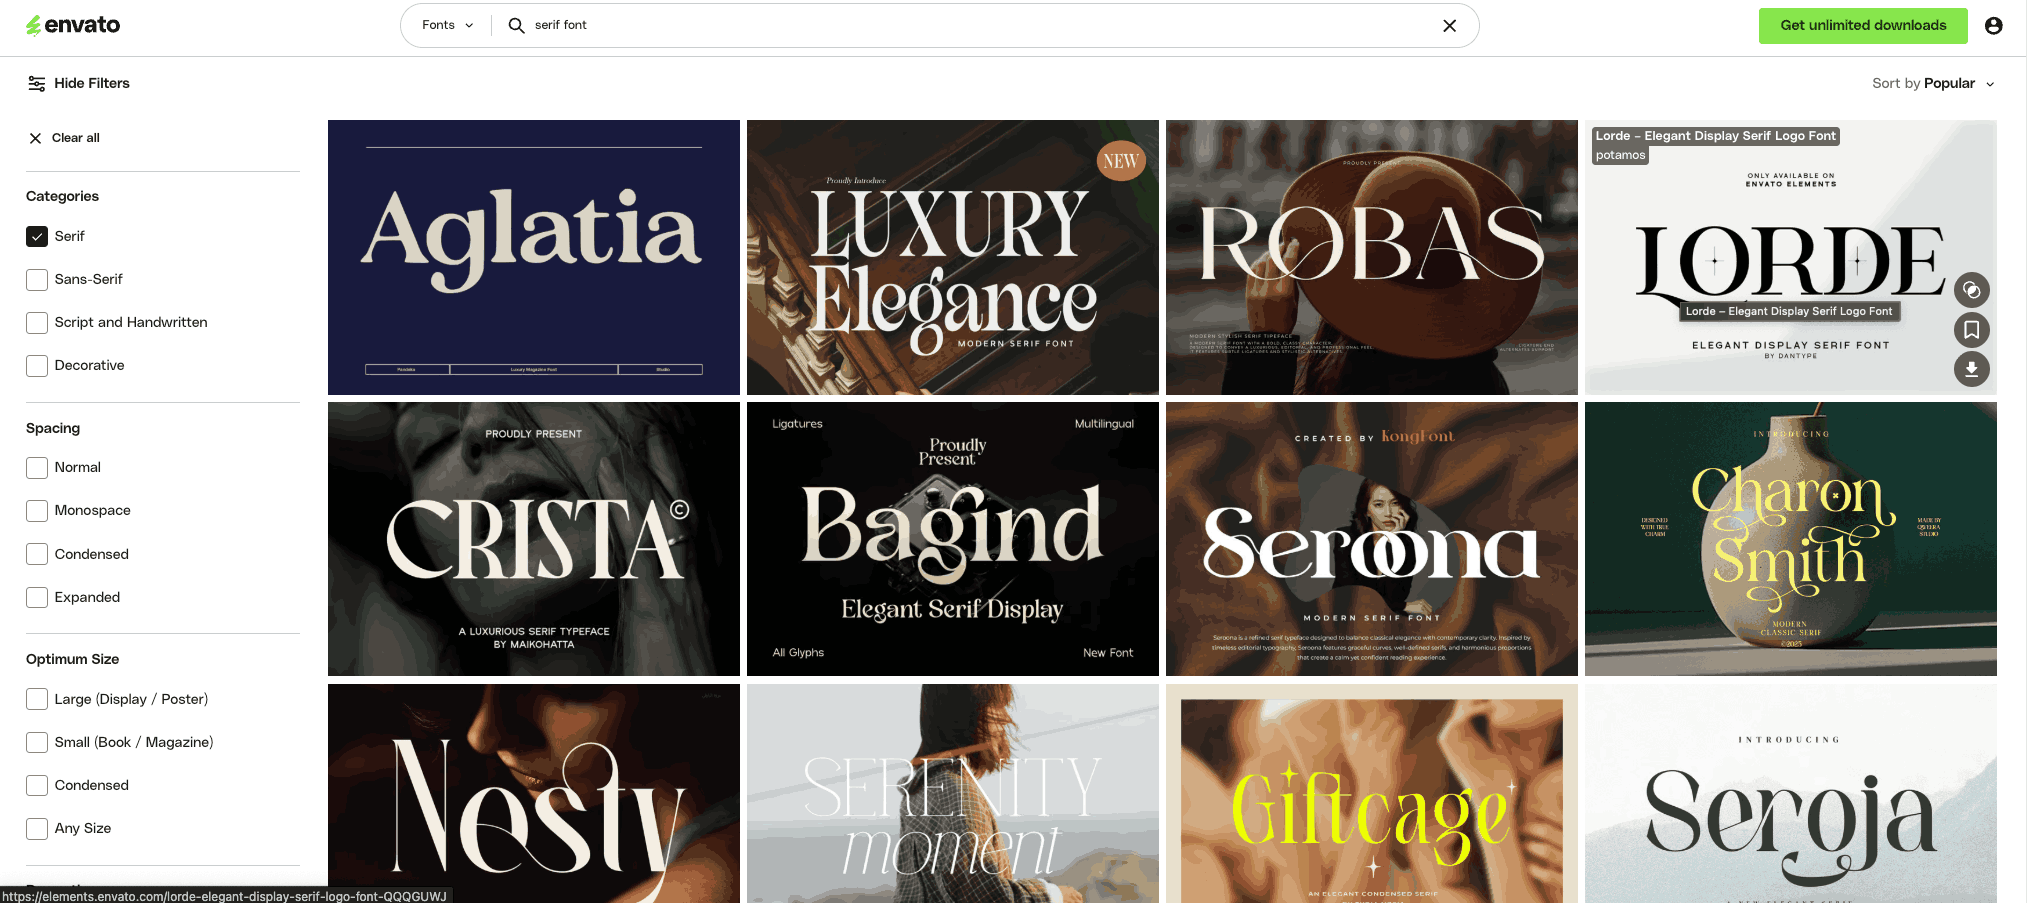Download the Lorde font via its download icon
The height and width of the screenshot is (903, 2027).
coord(1971,369)
